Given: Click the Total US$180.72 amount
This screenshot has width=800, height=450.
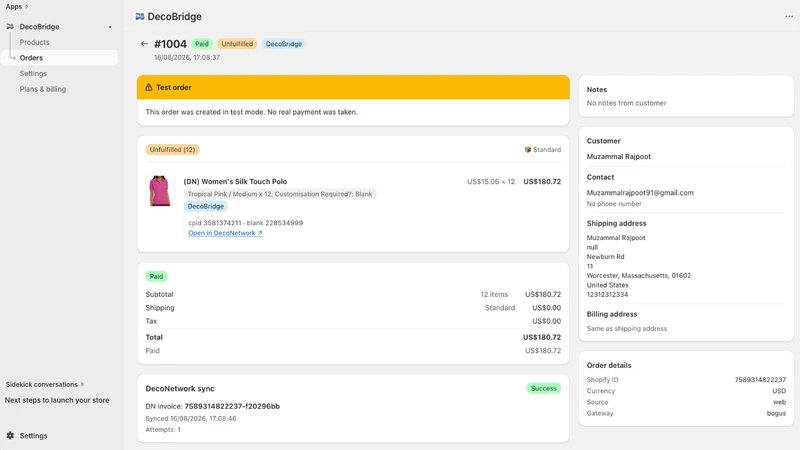Looking at the screenshot, I should 542,337.
